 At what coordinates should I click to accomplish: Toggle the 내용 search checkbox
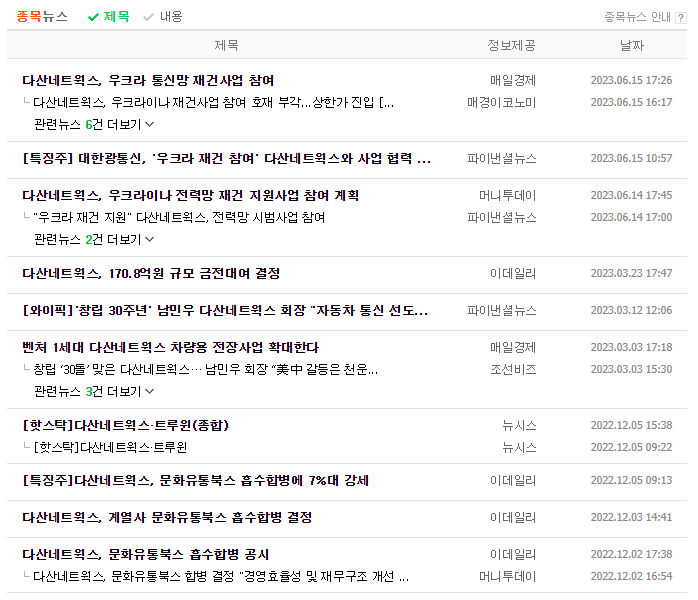(163, 17)
